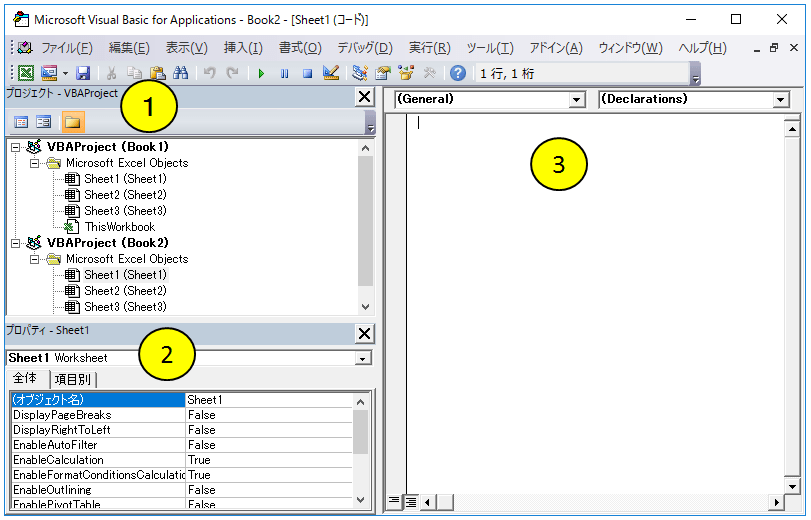Screen dimensions: 811x520
Task: Select the DisplayPageBreaks property row
Action: (x=181, y=415)
